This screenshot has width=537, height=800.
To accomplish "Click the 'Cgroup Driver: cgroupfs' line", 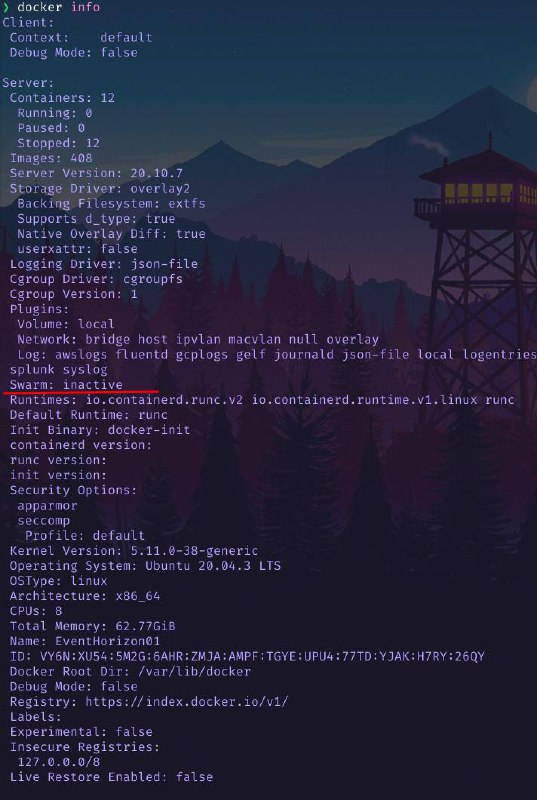I will pos(96,280).
